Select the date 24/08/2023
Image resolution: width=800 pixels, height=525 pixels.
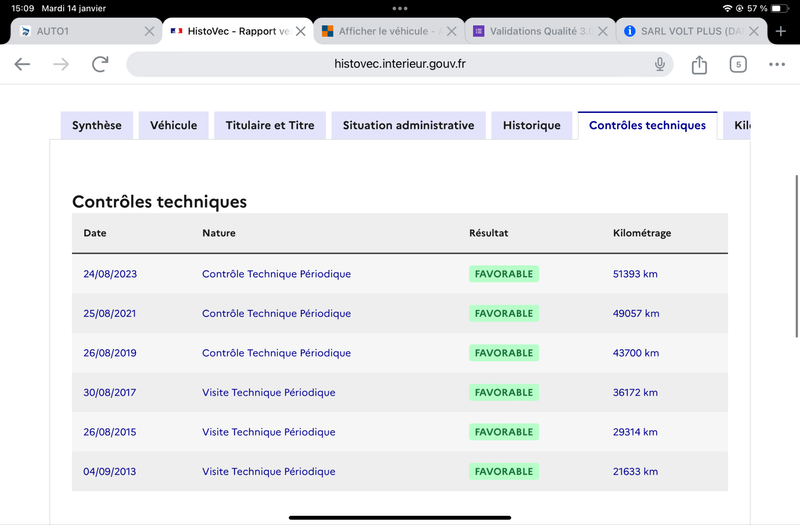tap(110, 274)
